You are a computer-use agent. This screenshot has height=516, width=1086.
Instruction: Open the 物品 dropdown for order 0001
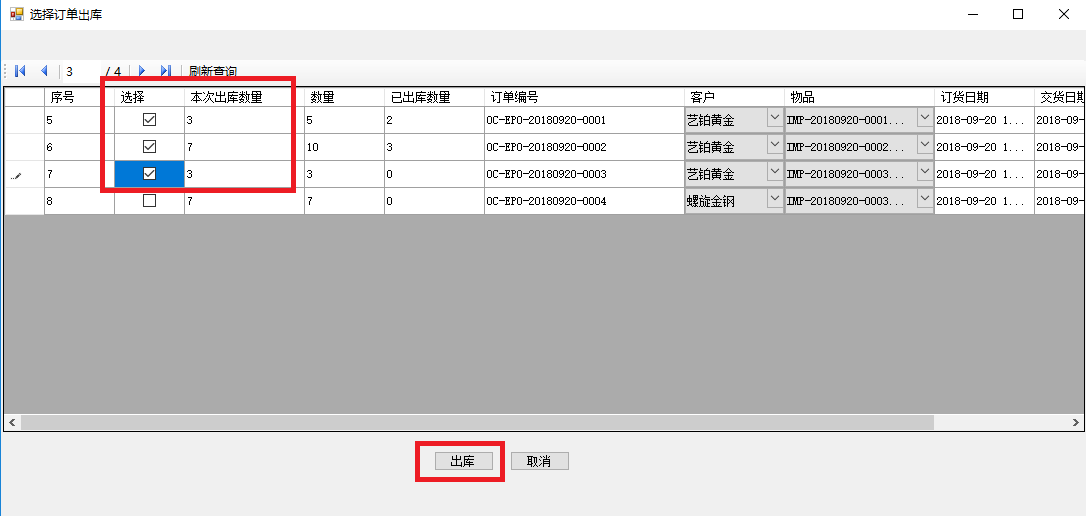[925, 118]
